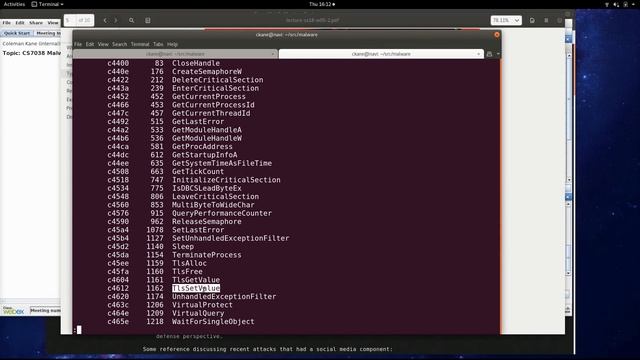Click the network status icon in top bar
Screen dimensions: 640x360
tap(607, 4)
